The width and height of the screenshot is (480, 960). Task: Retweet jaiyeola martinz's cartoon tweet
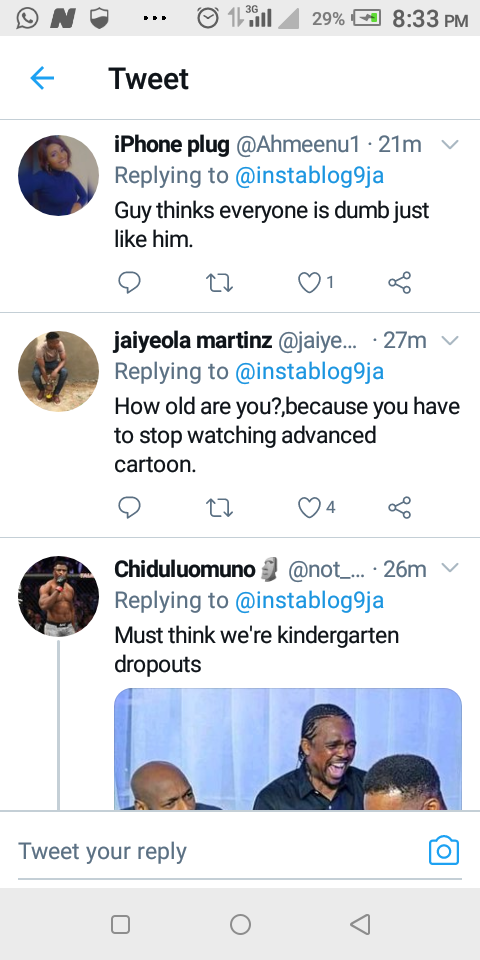219,508
